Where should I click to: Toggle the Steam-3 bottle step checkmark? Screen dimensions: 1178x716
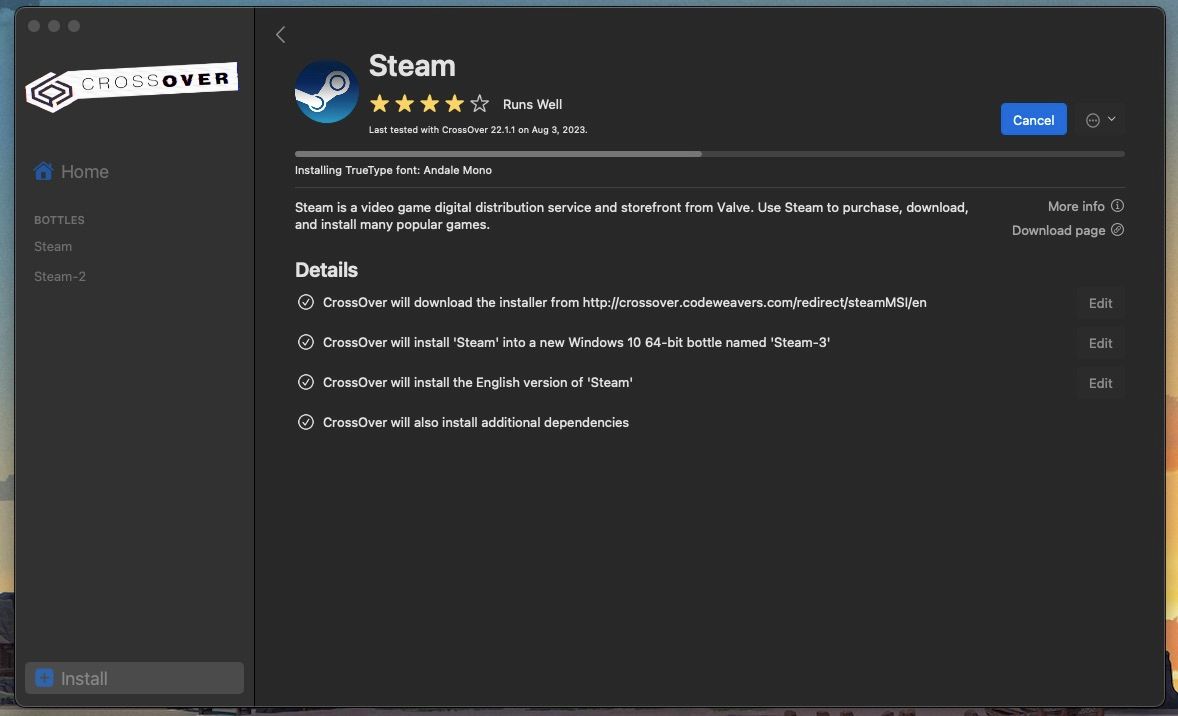(306, 341)
